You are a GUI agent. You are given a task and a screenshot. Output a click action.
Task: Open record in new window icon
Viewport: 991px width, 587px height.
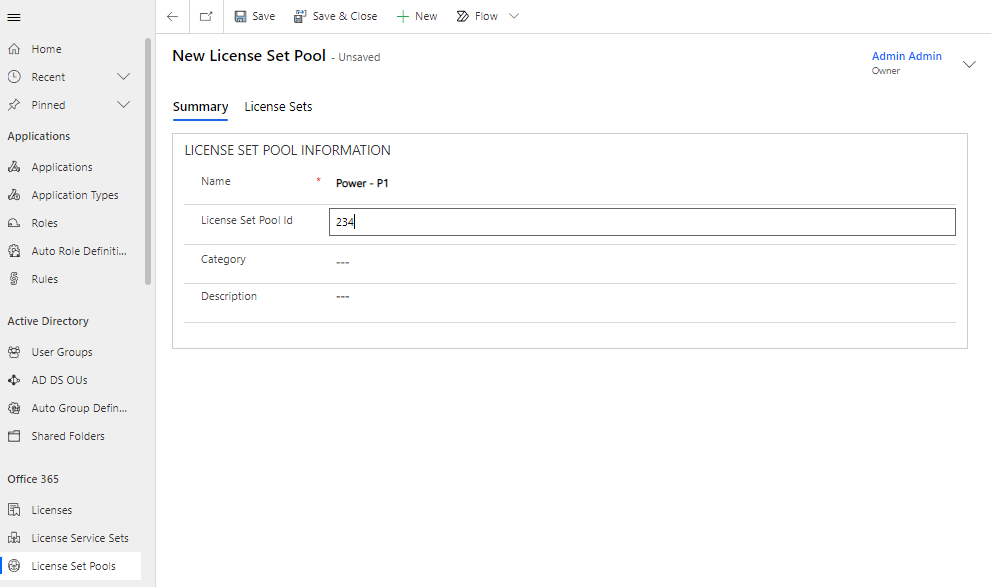coord(205,17)
